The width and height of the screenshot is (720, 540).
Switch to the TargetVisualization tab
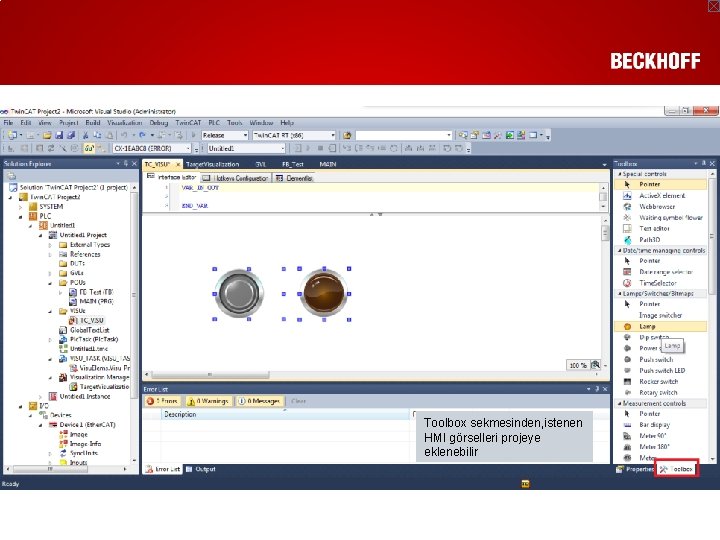coord(213,164)
